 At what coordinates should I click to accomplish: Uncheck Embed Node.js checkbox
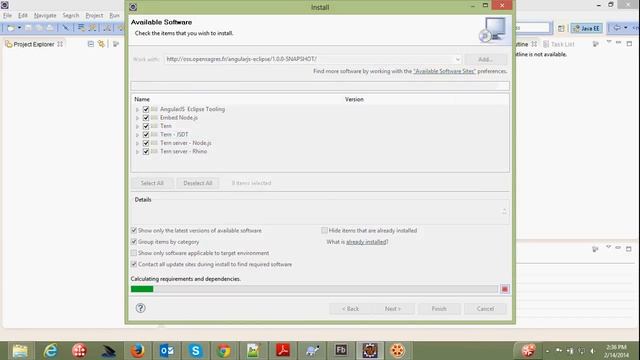tap(146, 118)
